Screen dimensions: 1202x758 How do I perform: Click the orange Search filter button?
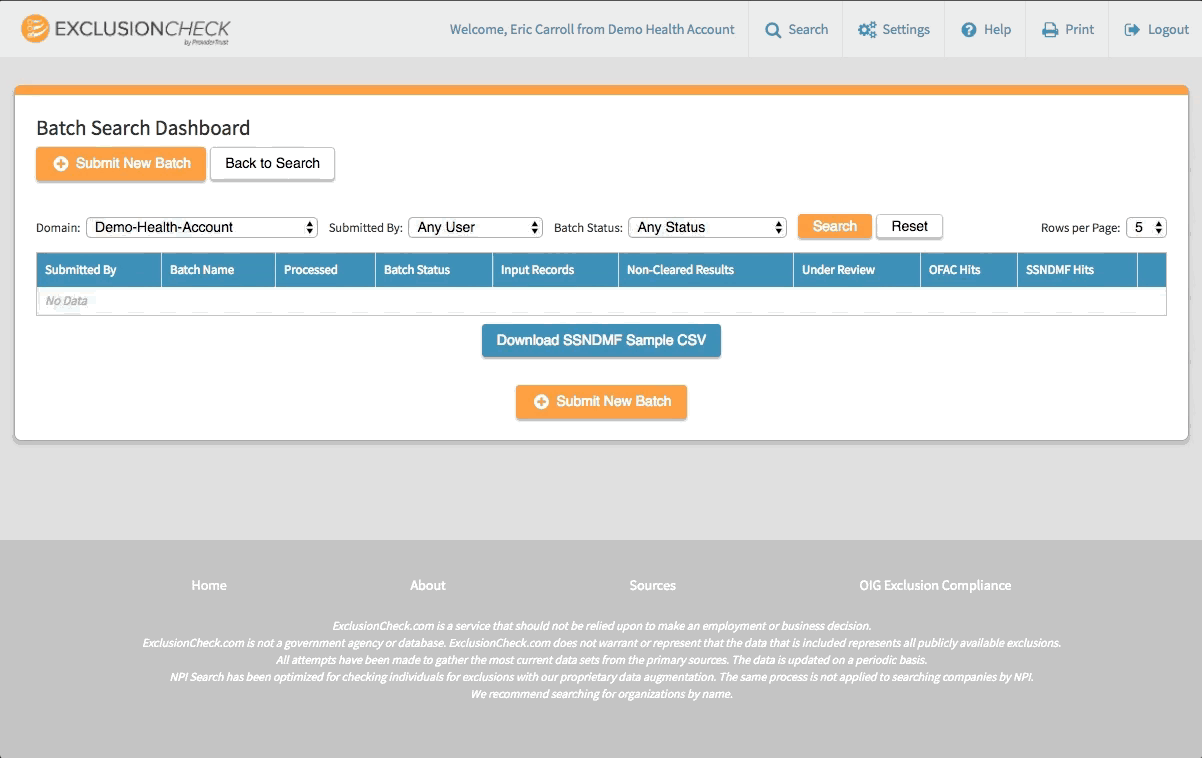(x=835, y=227)
